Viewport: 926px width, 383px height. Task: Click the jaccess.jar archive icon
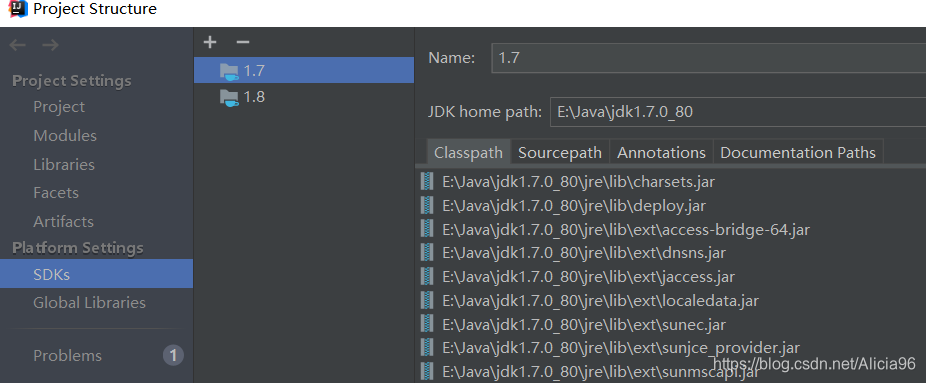[x=426, y=276]
